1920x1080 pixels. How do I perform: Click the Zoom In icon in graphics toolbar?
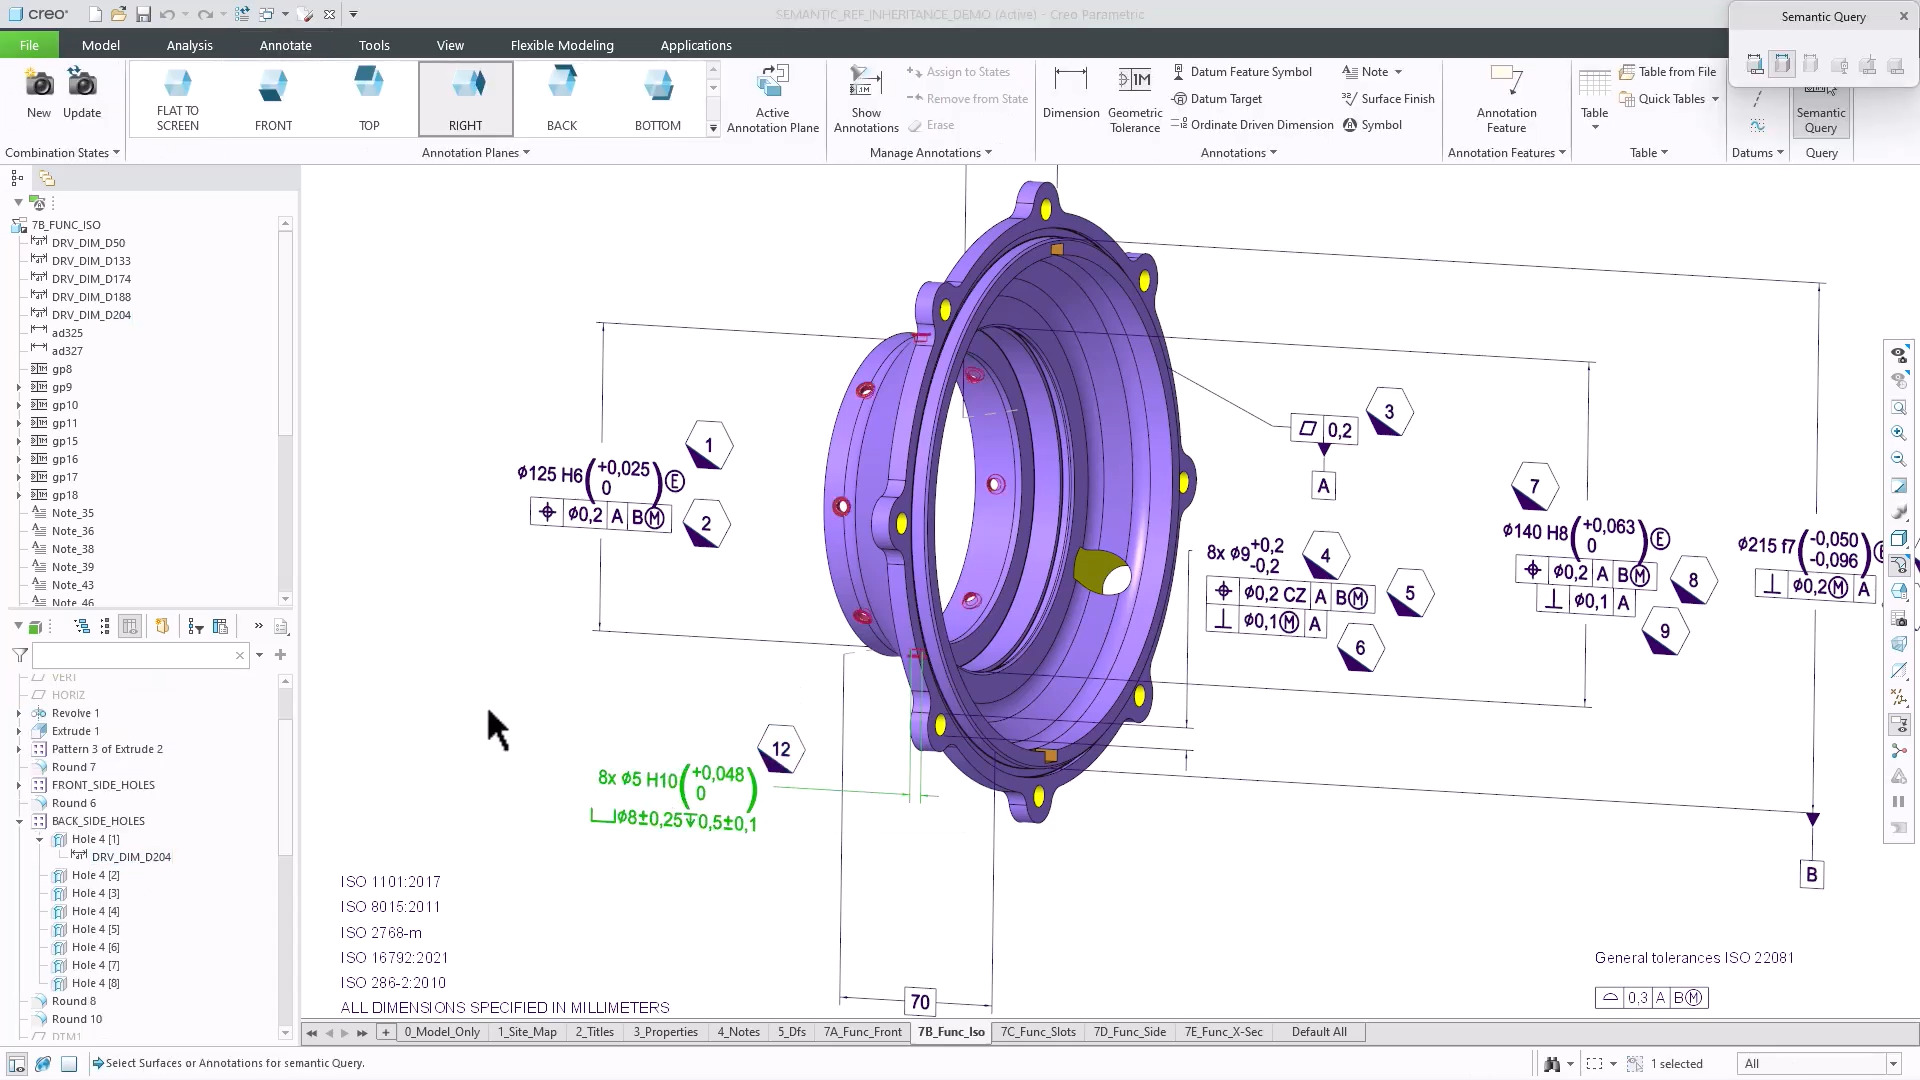click(1898, 434)
